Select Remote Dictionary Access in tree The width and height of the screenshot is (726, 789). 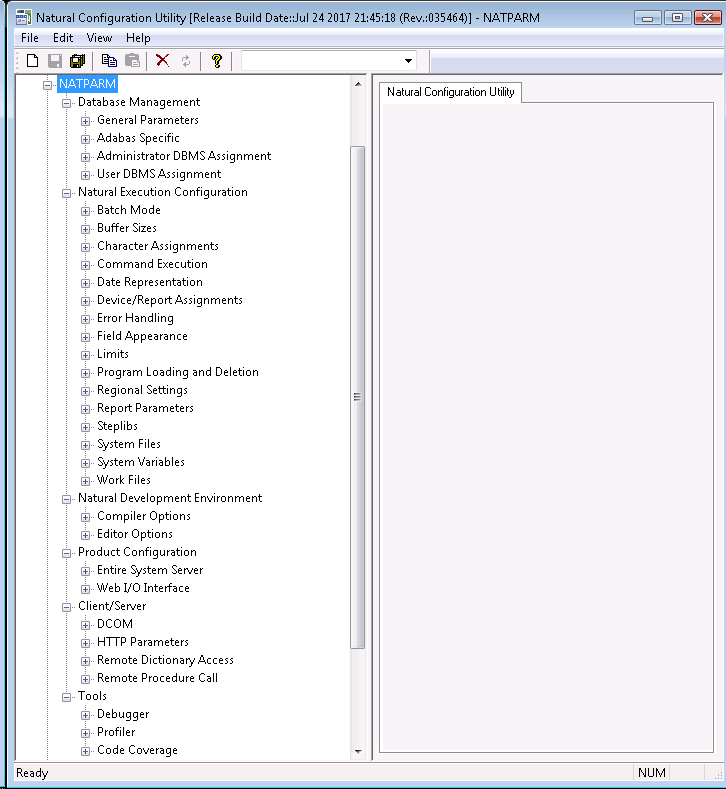165,660
